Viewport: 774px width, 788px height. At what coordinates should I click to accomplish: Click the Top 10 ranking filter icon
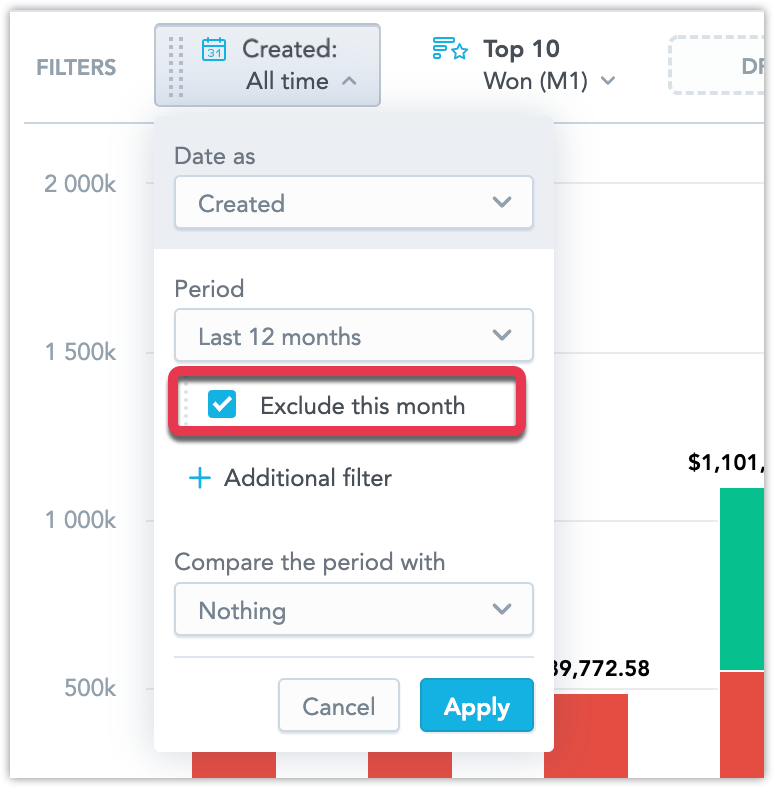(x=450, y=49)
